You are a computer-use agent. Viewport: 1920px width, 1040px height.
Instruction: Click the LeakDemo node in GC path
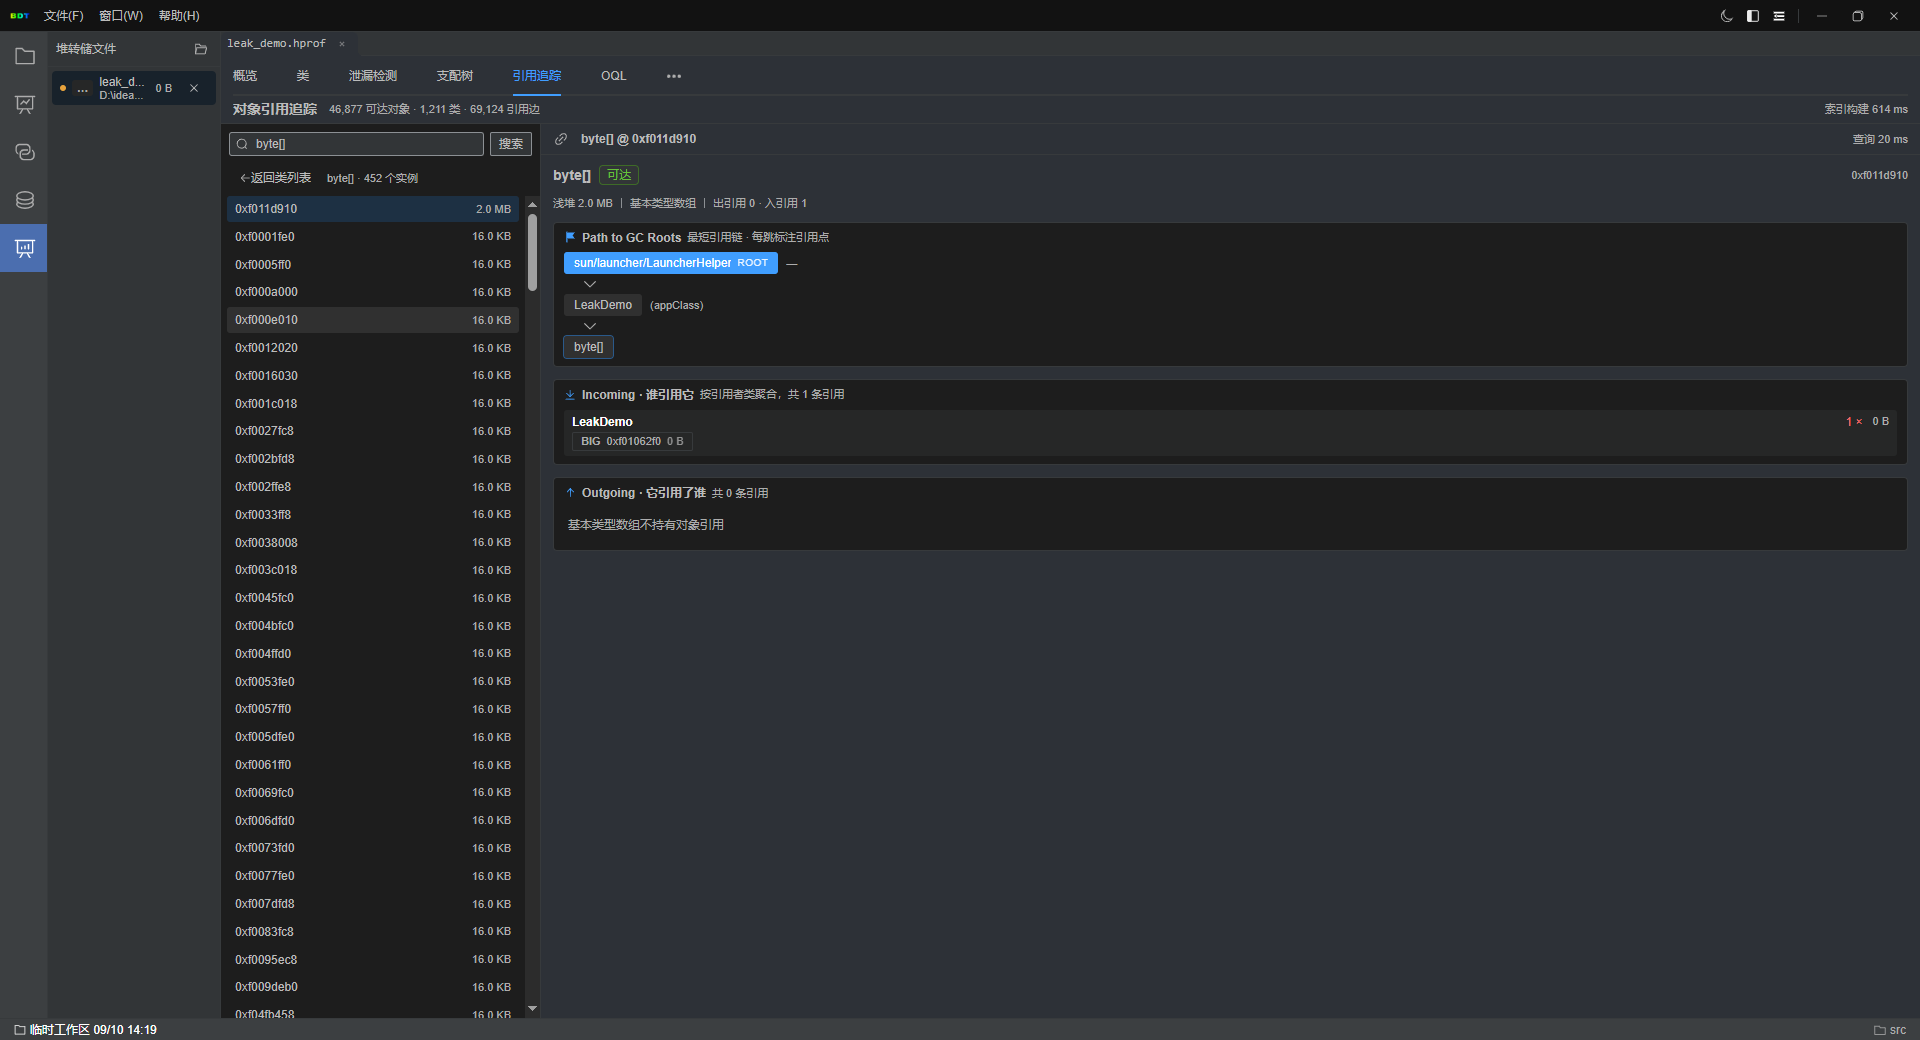pos(603,305)
